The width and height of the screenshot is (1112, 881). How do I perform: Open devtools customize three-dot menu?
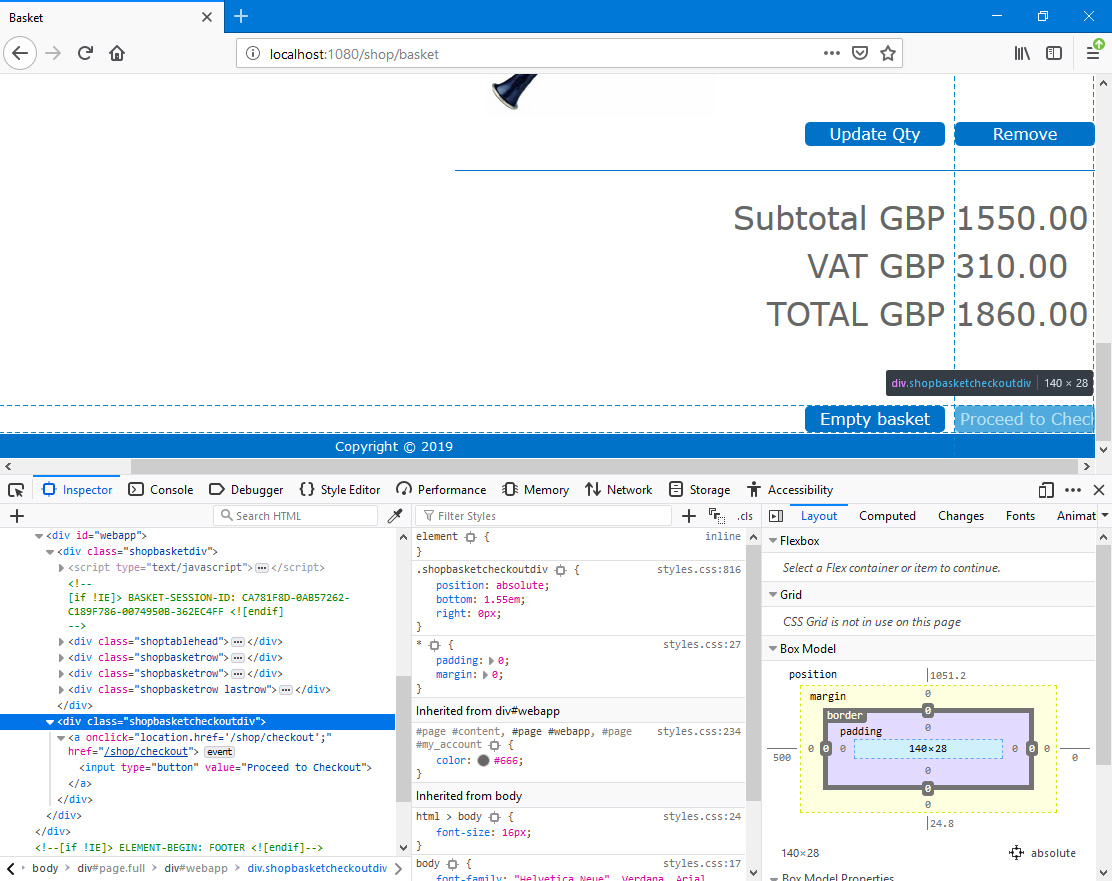click(x=1073, y=490)
